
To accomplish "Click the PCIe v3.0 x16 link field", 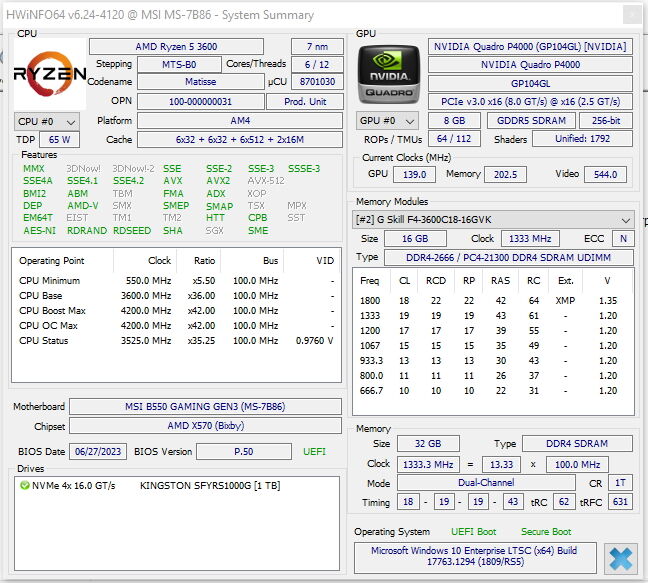I will (x=530, y=102).
